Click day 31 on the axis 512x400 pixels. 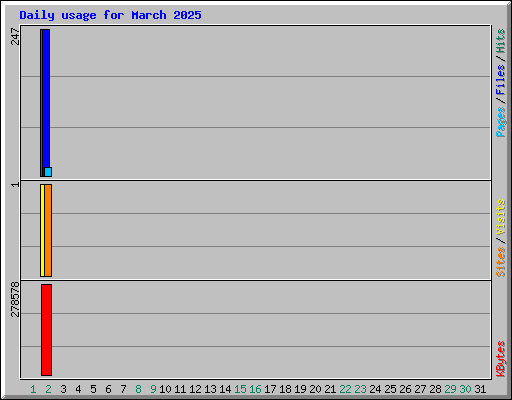click(x=480, y=389)
